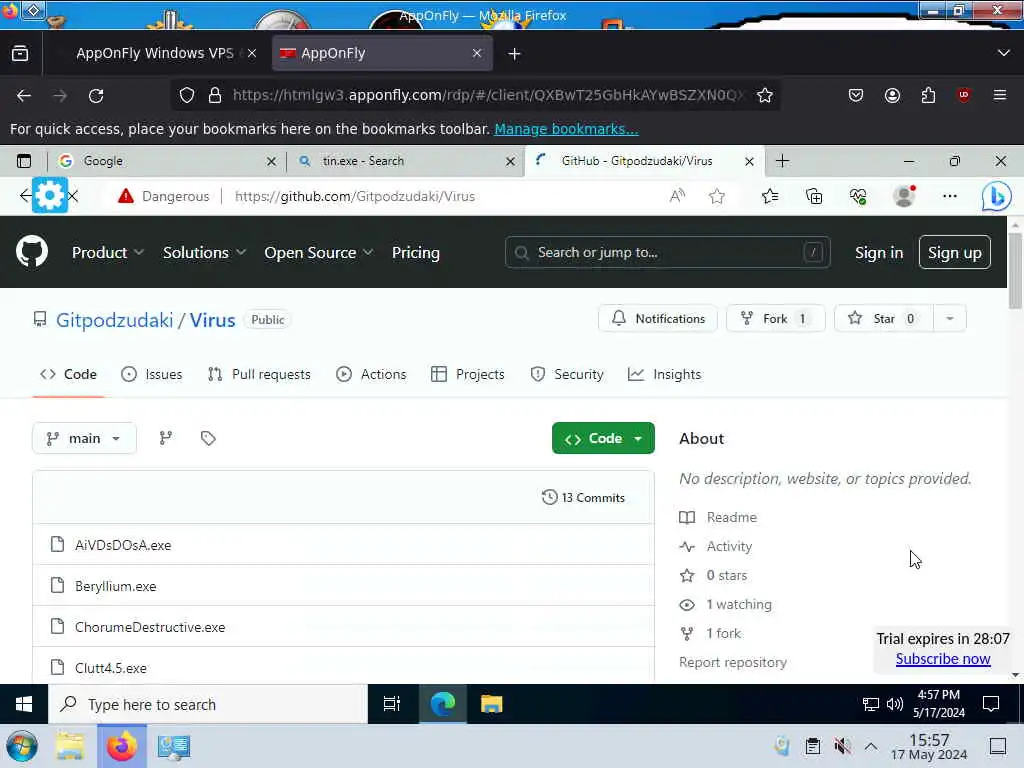Bookmark page with Firefox star icon
Image resolution: width=1024 pixels, height=768 pixels.
click(x=765, y=95)
